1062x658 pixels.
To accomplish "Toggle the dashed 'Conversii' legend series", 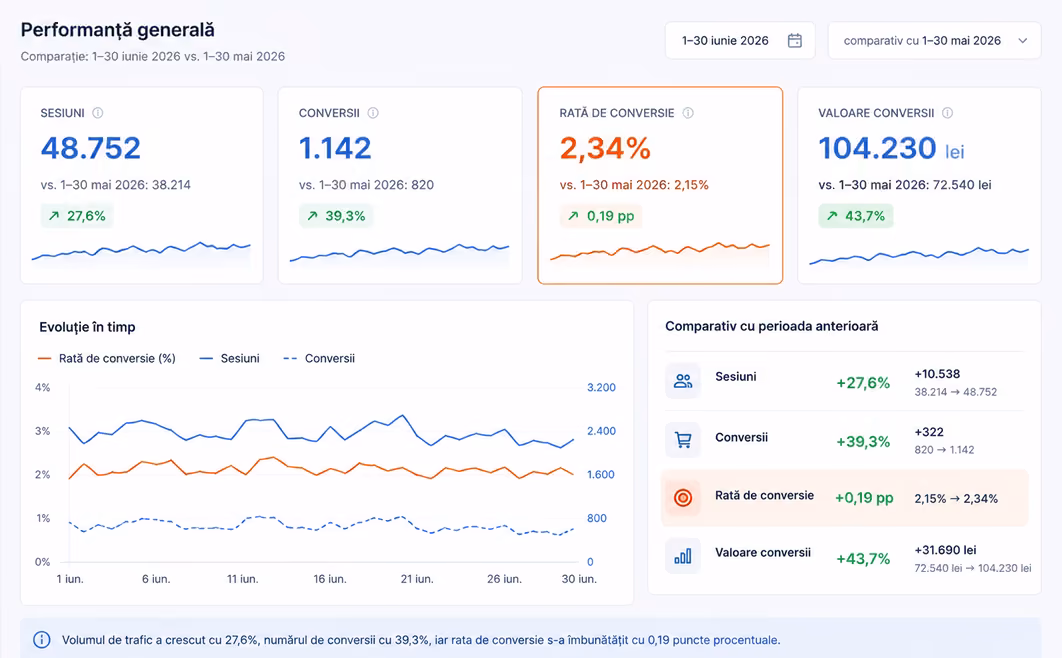I will click(x=319, y=358).
